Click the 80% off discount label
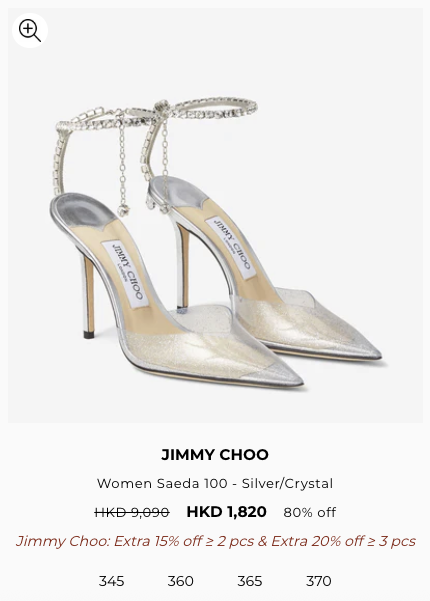 310,512
